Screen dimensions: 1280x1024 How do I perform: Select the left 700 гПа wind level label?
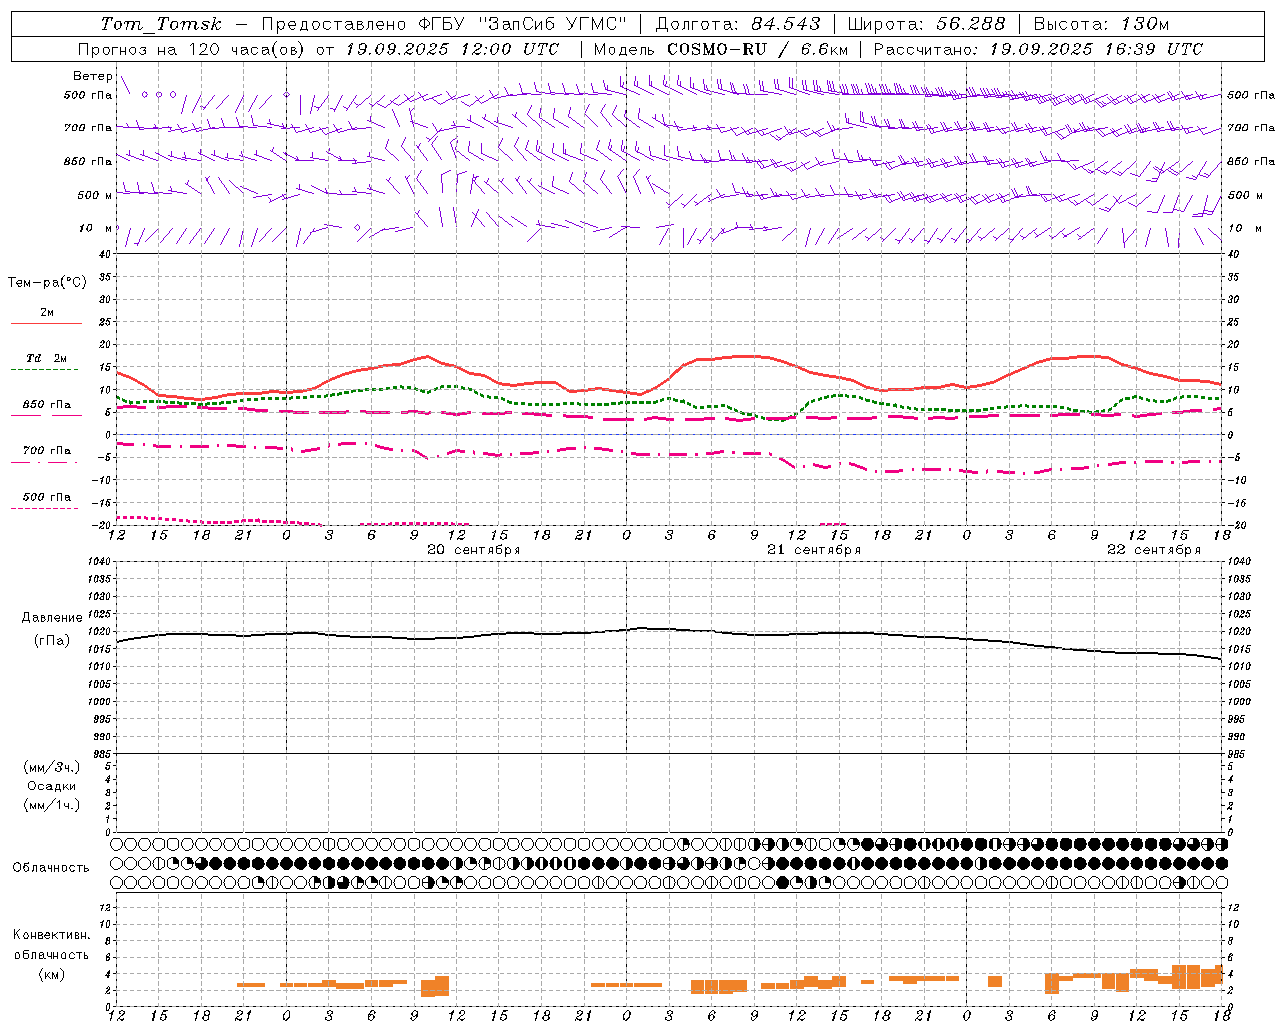click(x=88, y=128)
